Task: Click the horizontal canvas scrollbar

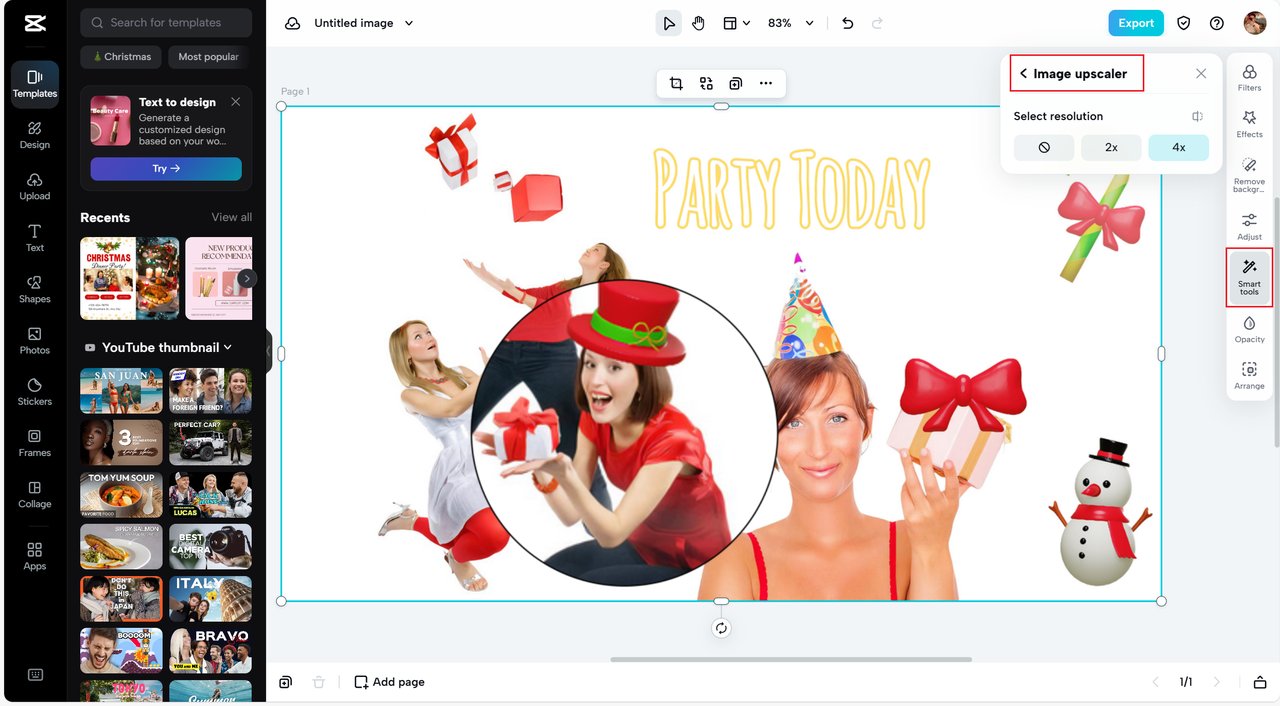Action: pyautogui.click(x=791, y=659)
